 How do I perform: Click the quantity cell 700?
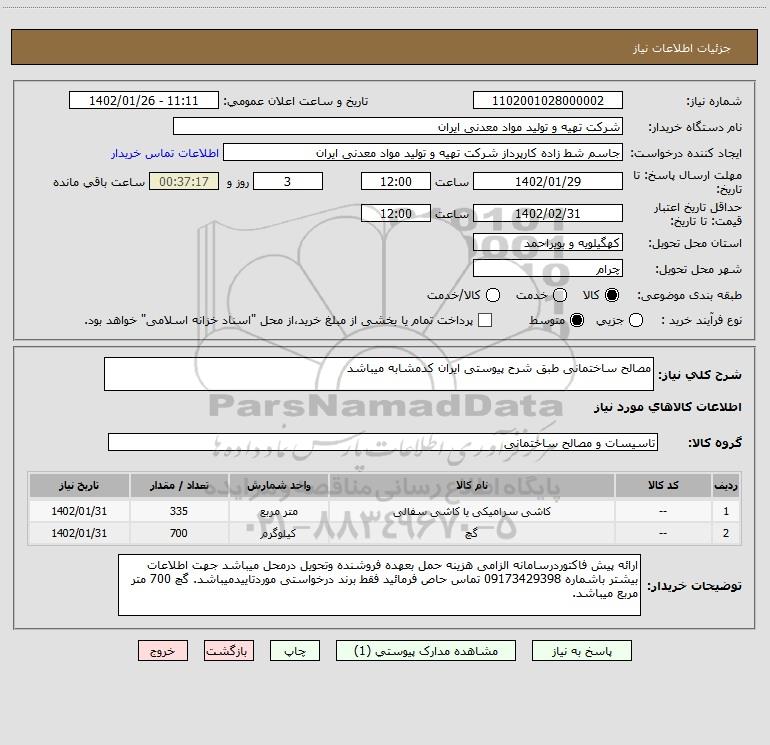point(179,533)
